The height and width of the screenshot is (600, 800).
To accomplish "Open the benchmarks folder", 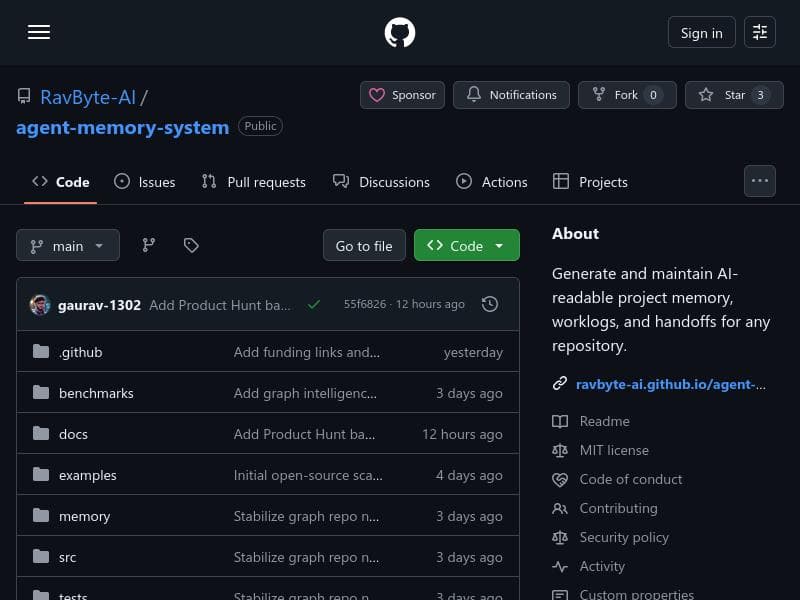I will click(x=96, y=393).
